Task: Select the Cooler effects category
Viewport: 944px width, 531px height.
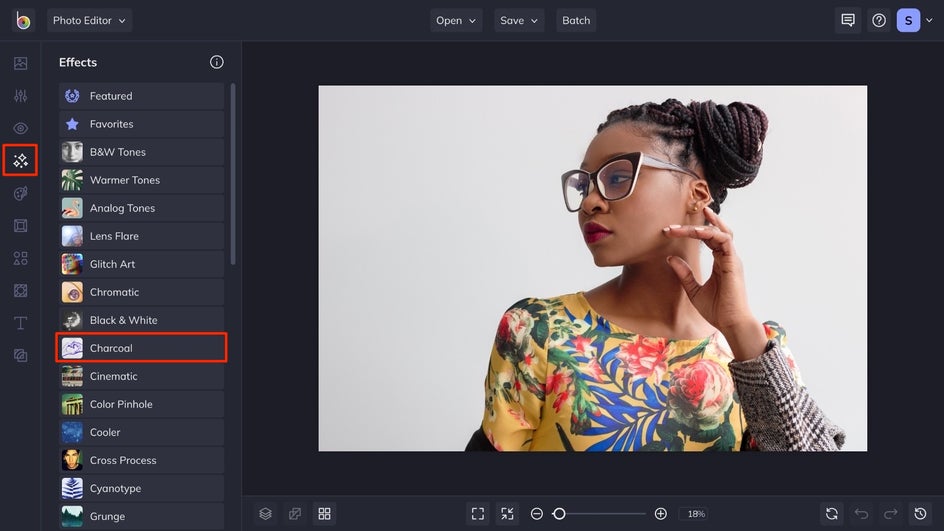Action: (141, 432)
